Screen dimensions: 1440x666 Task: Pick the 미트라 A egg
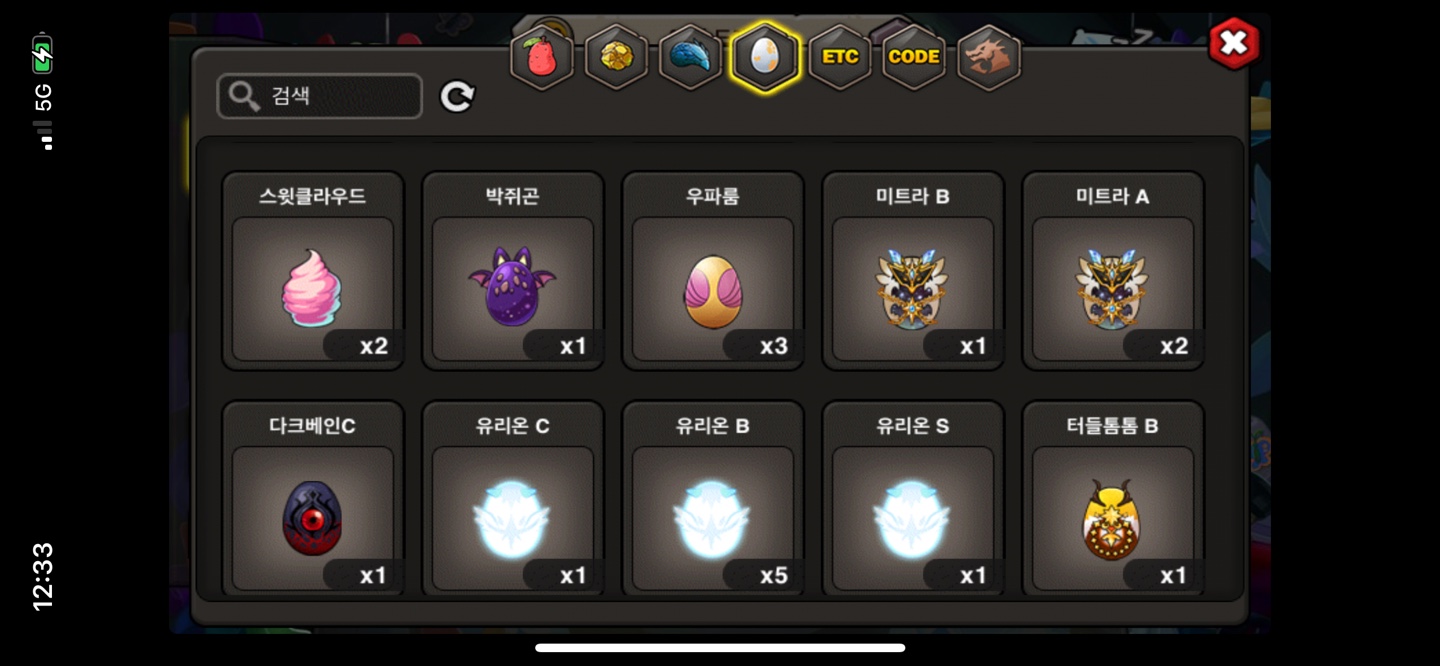[x=1113, y=271]
